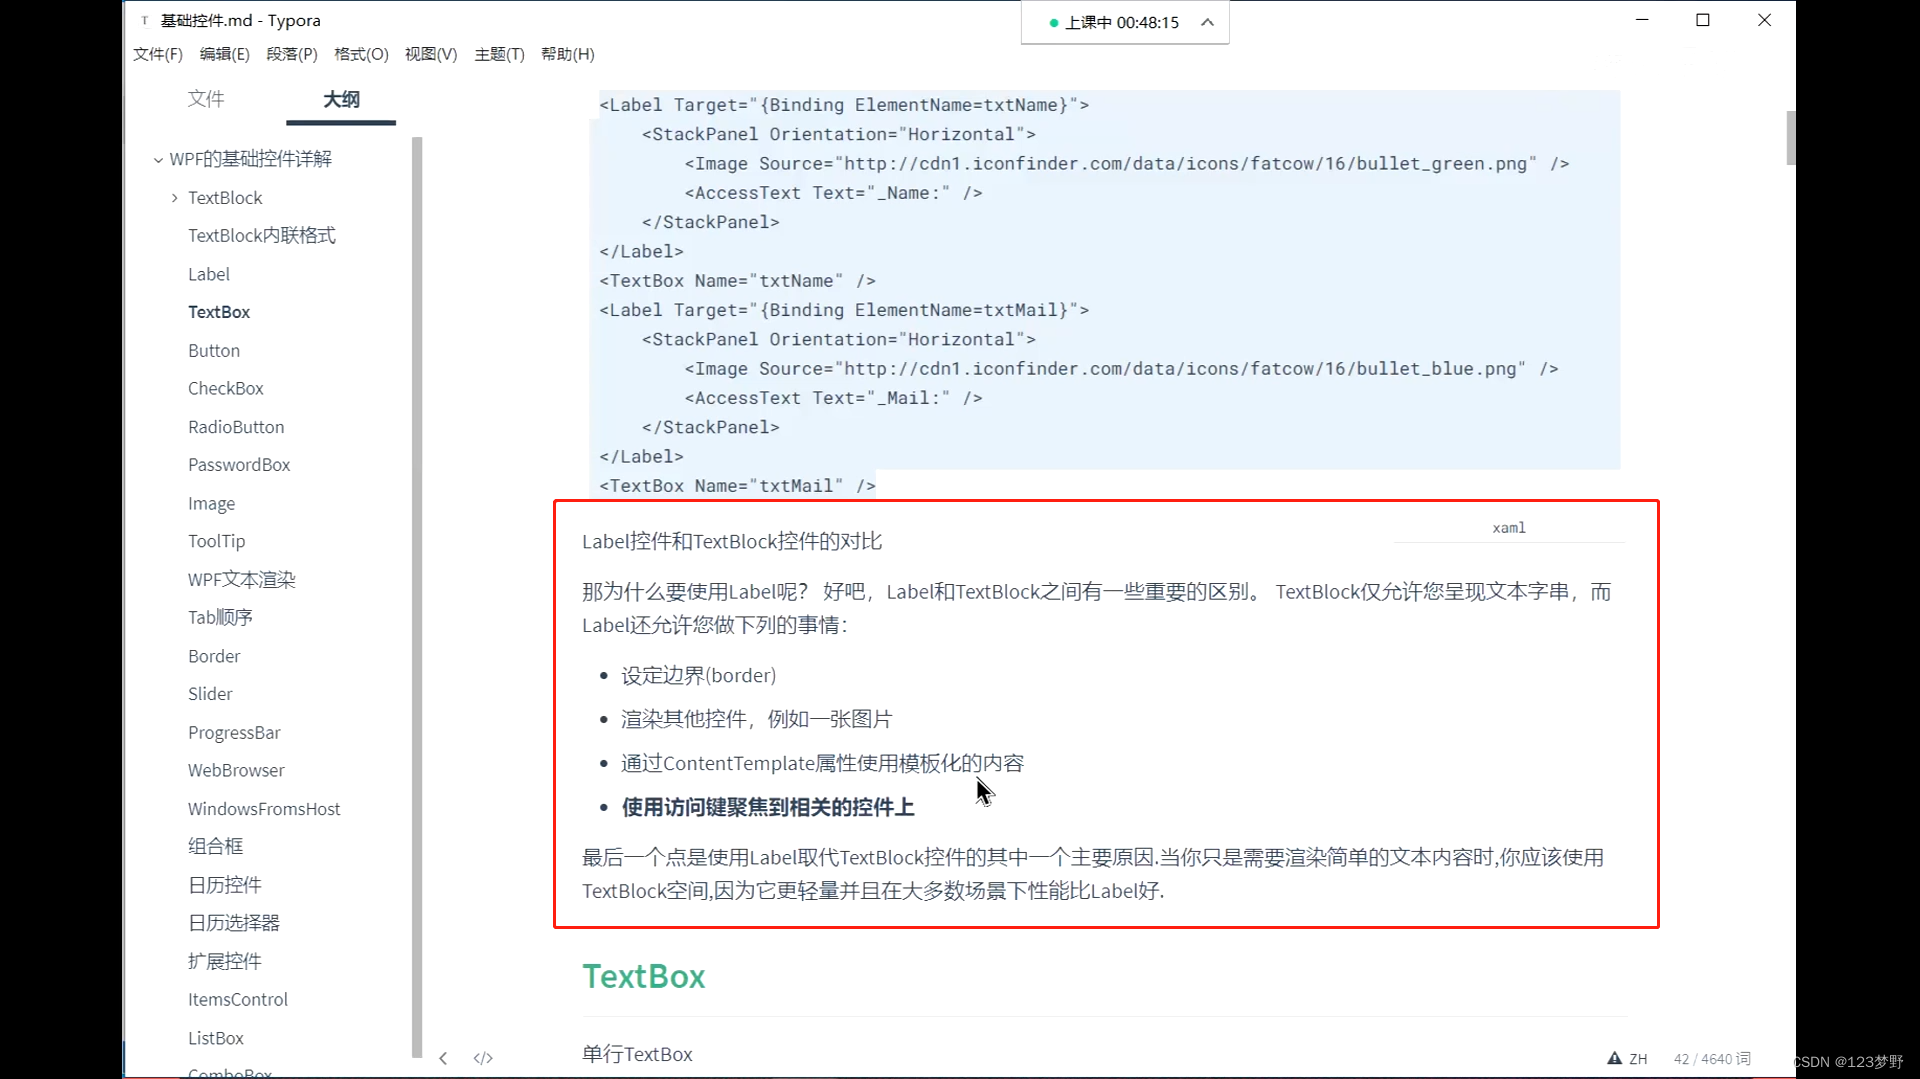Show word count details 42 / 4640 词
The image size is (1920, 1079).
tap(1712, 1059)
